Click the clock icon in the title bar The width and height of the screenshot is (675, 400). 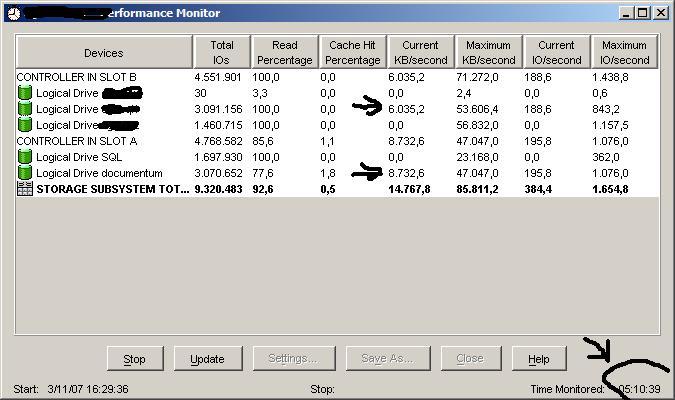pos(12,13)
